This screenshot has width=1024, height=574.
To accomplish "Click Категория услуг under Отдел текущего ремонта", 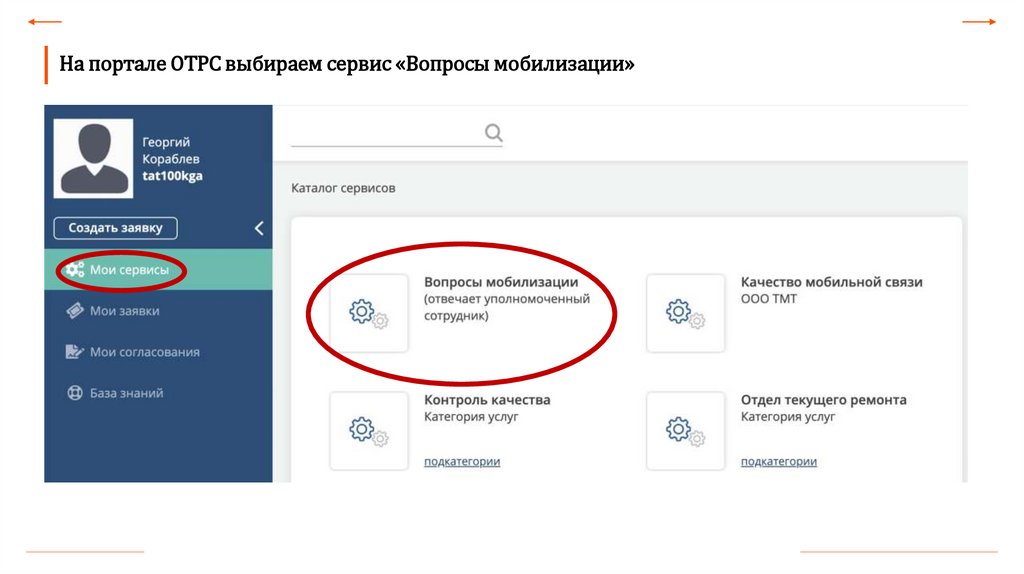I will [788, 417].
